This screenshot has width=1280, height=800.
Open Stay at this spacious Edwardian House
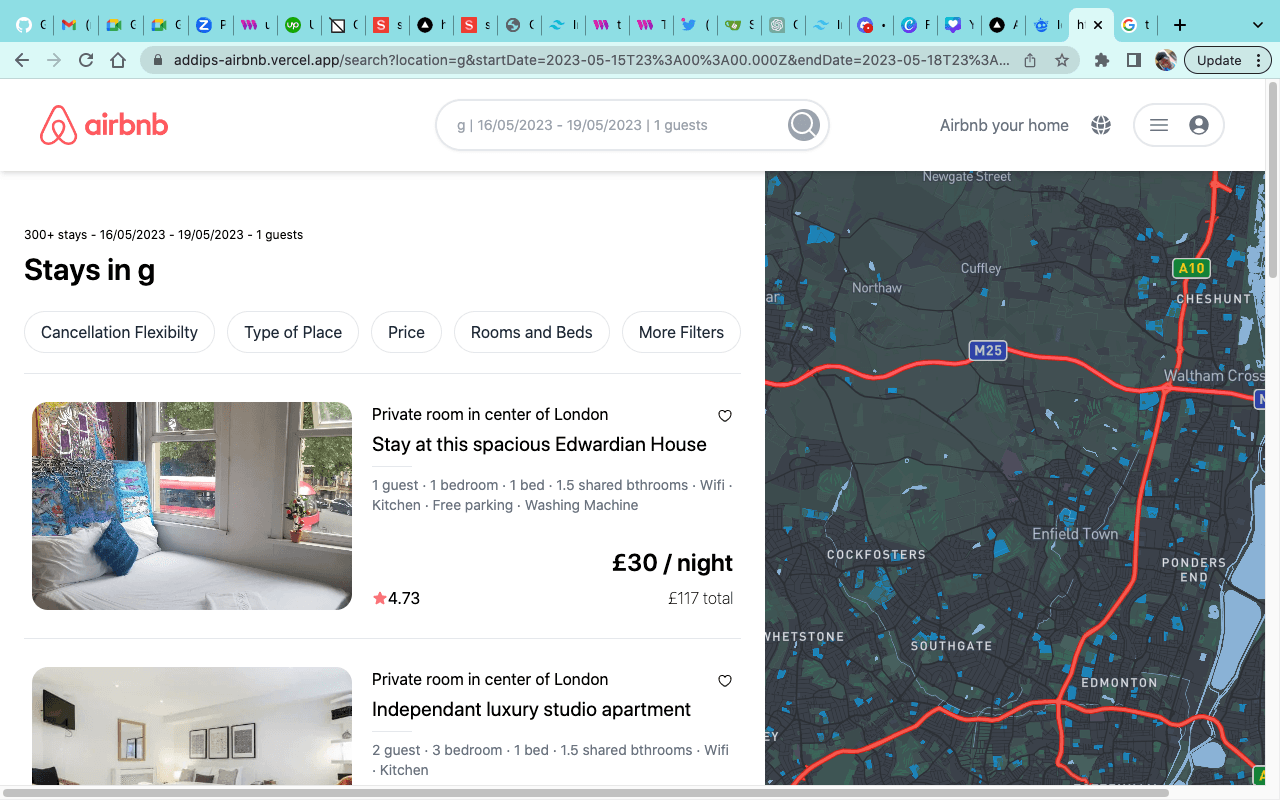tap(539, 444)
